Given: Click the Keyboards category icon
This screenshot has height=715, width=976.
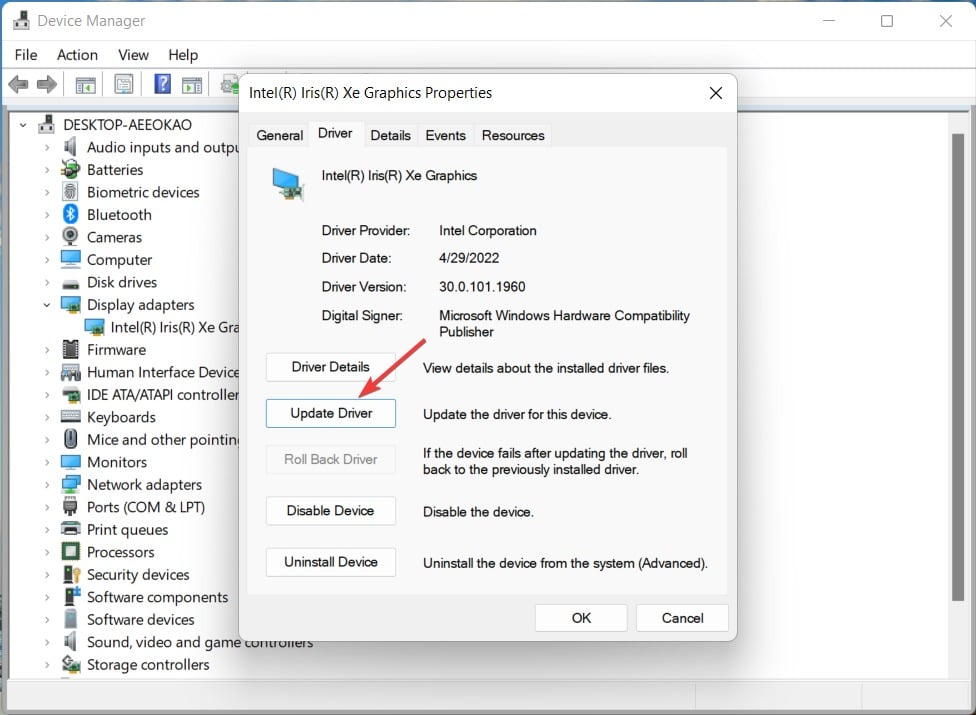Looking at the screenshot, I should 70,416.
